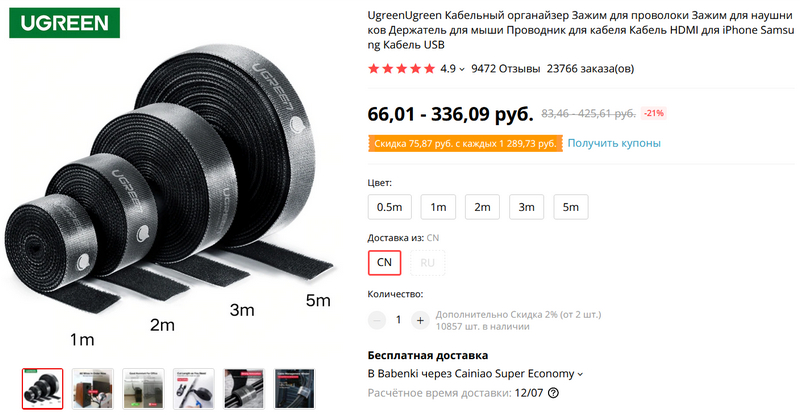
Task: Choose the 2m length option
Action: [482, 207]
